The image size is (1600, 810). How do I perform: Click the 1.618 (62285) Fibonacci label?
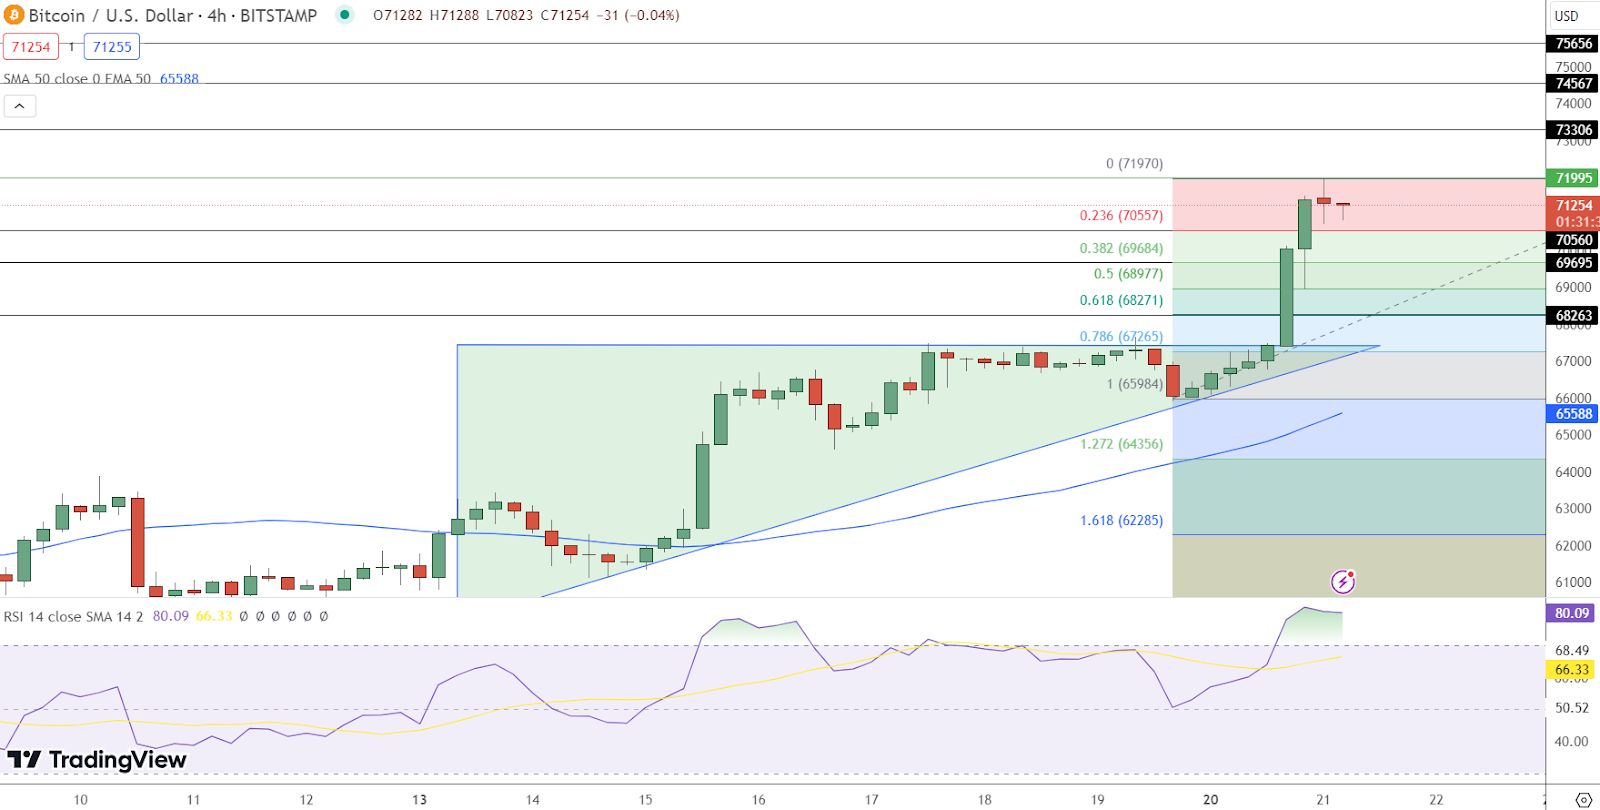(x=1121, y=520)
